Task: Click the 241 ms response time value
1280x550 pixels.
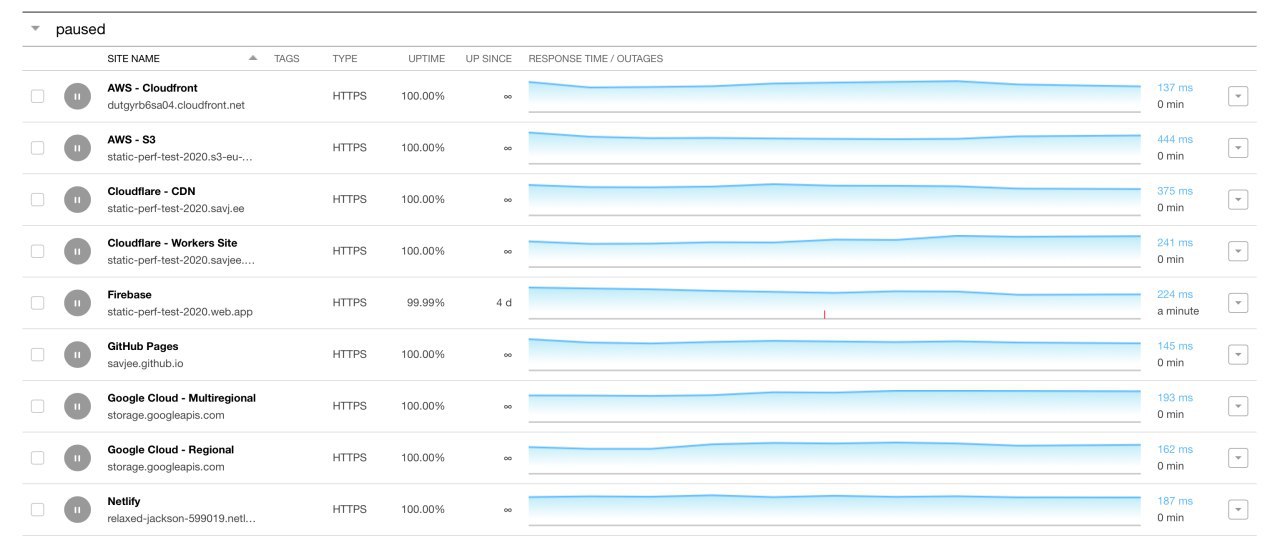Action: click(1175, 243)
